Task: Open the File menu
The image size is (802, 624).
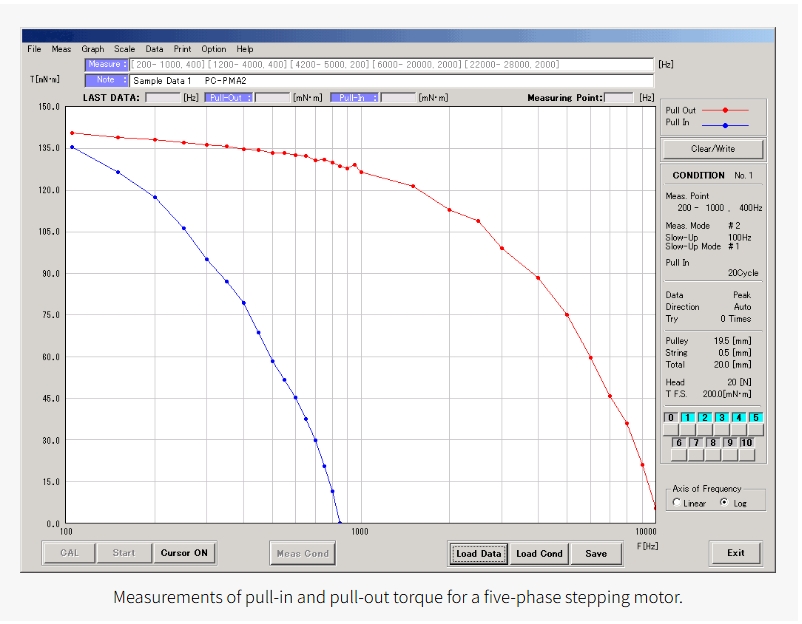Action: [34, 49]
